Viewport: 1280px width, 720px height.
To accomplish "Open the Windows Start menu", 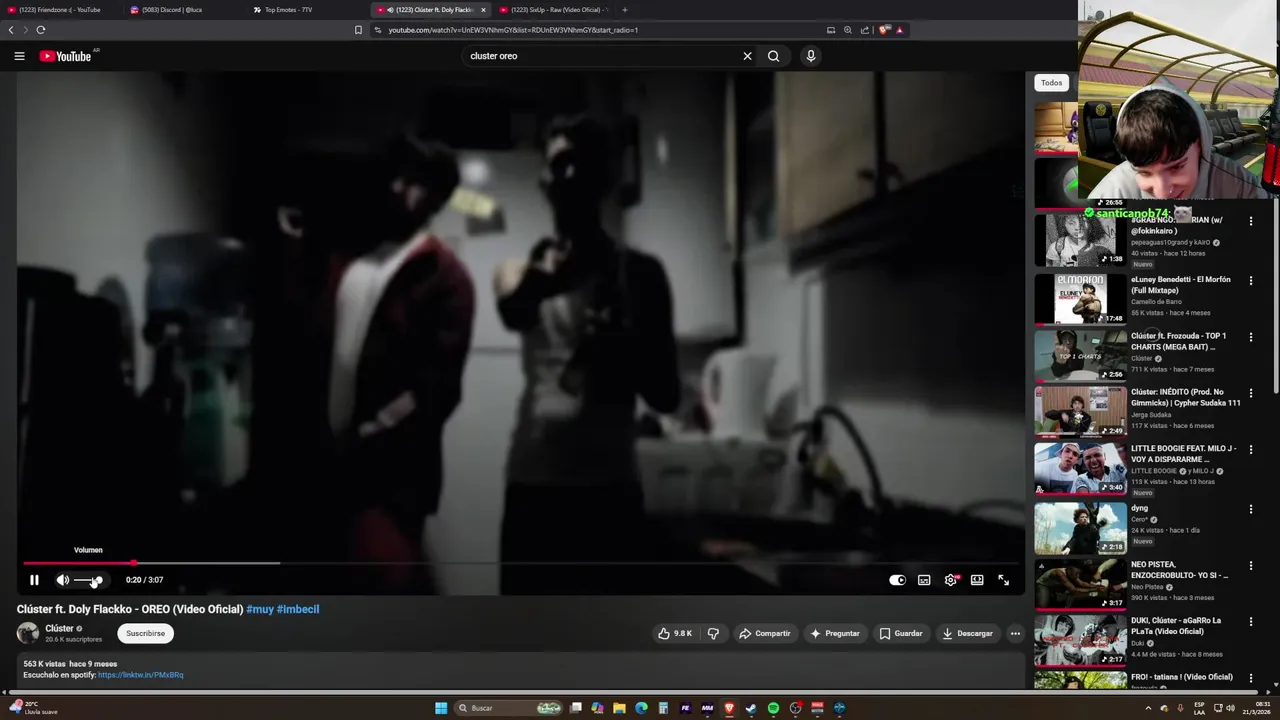I will click(441, 708).
